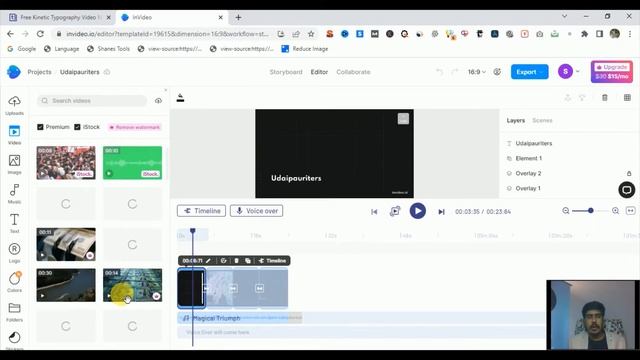The height and width of the screenshot is (360, 640).
Task: Click the Timeline button above the ruler
Action: pos(201,211)
